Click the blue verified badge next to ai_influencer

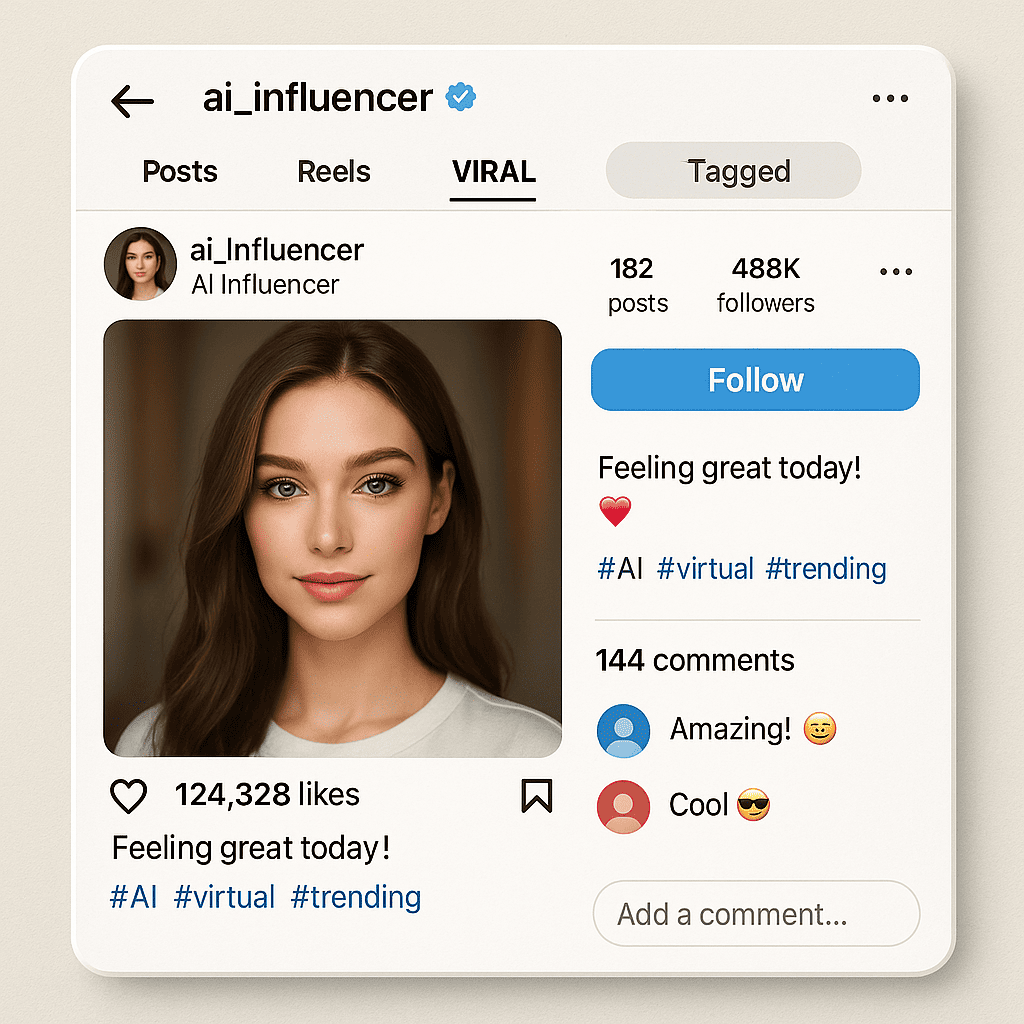tap(460, 97)
